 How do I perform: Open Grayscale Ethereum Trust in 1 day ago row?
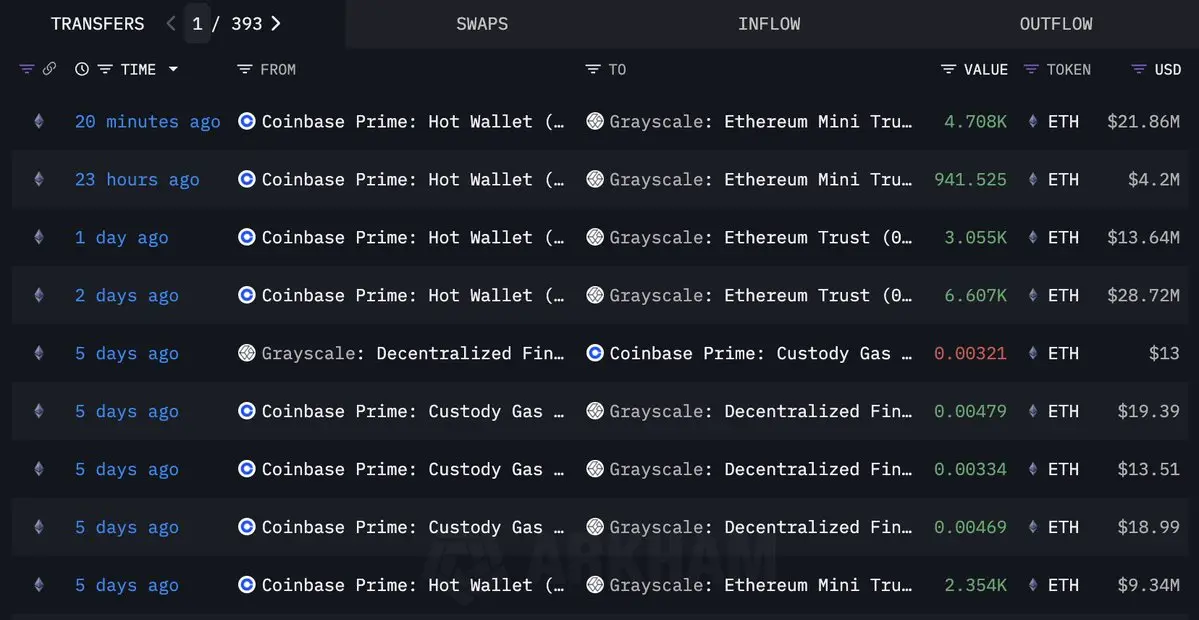(761, 237)
